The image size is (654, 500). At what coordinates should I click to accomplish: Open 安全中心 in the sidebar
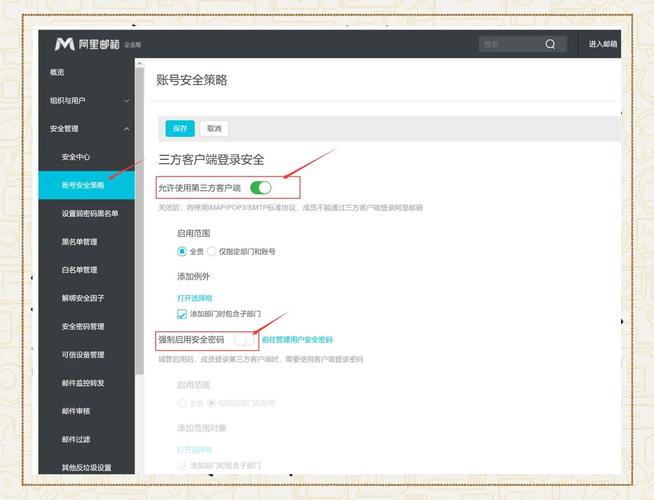(x=75, y=157)
